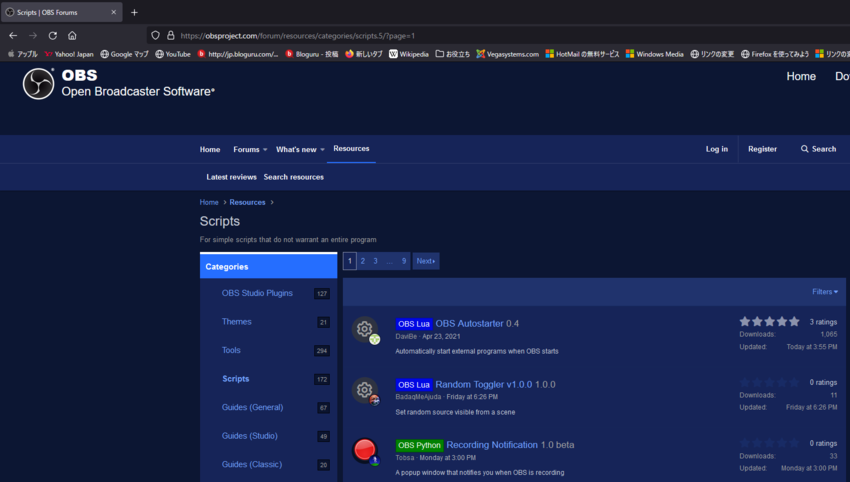Click the browser forward arrow
850x482 pixels.
point(33,36)
